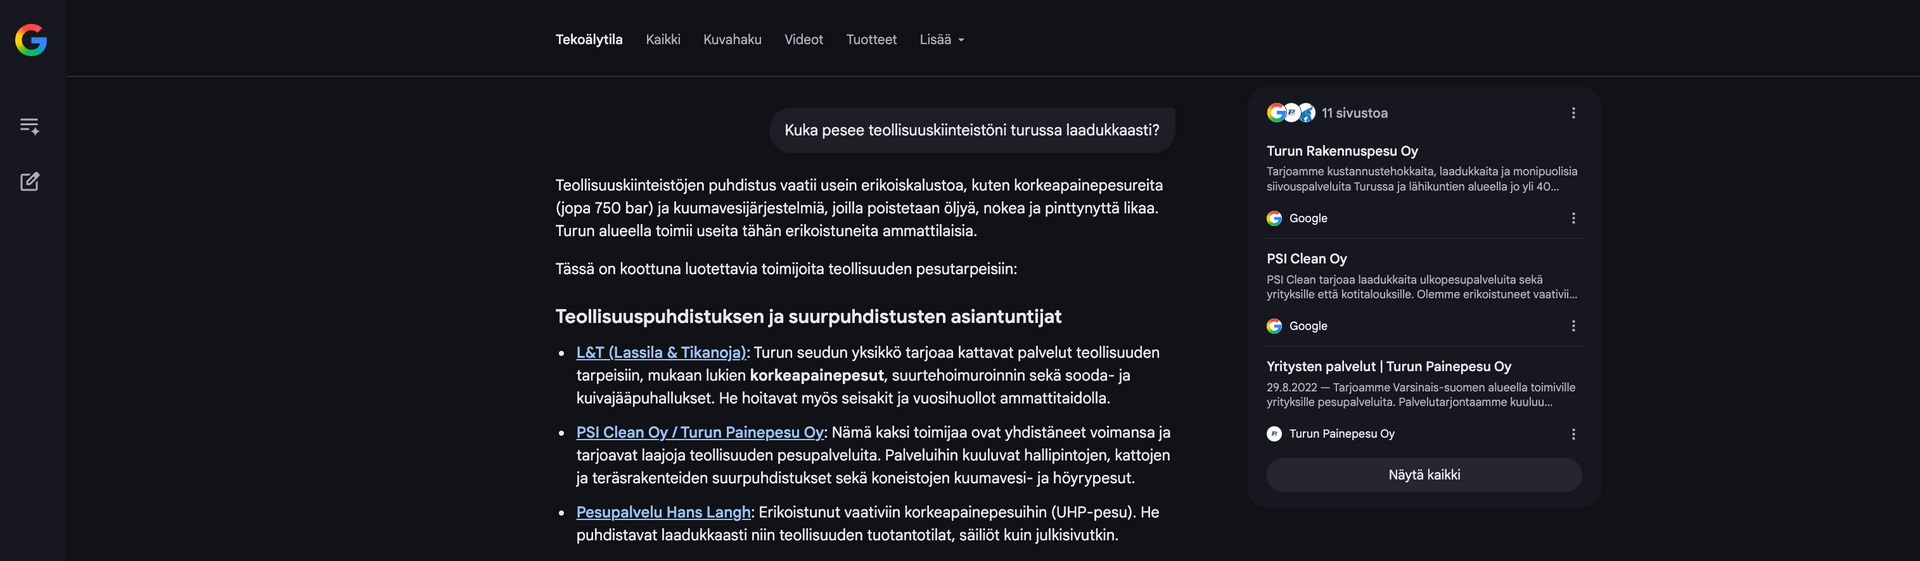Open the three-dot menu beside 11 sivustoa
The height and width of the screenshot is (561, 1920).
[1573, 113]
